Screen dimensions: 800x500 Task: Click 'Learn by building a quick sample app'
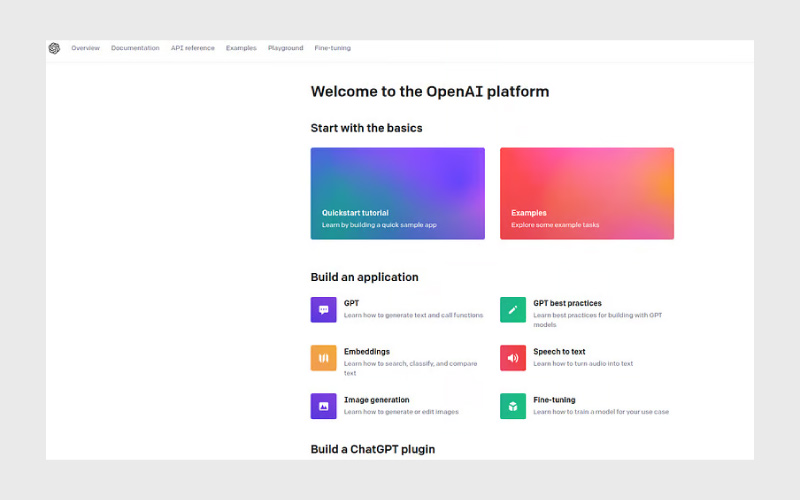379,225
